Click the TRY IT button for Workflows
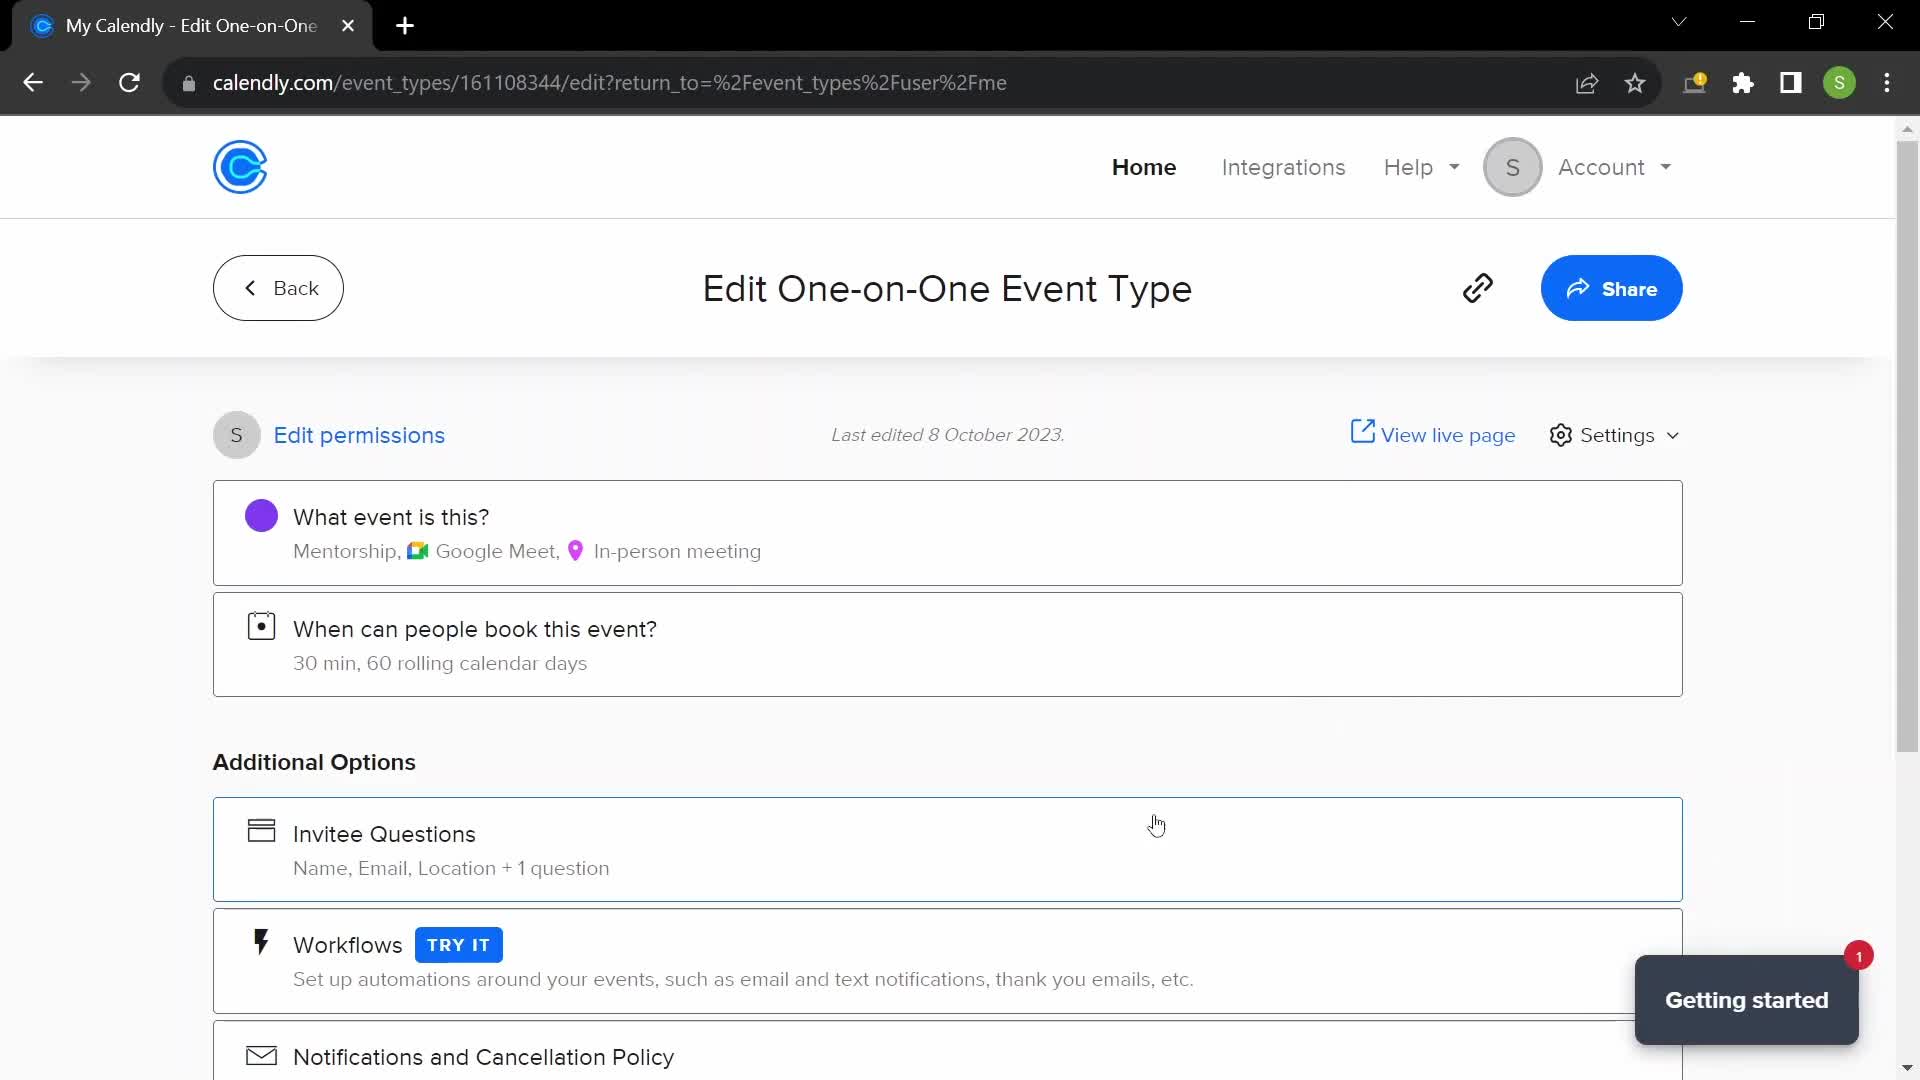 [x=460, y=944]
